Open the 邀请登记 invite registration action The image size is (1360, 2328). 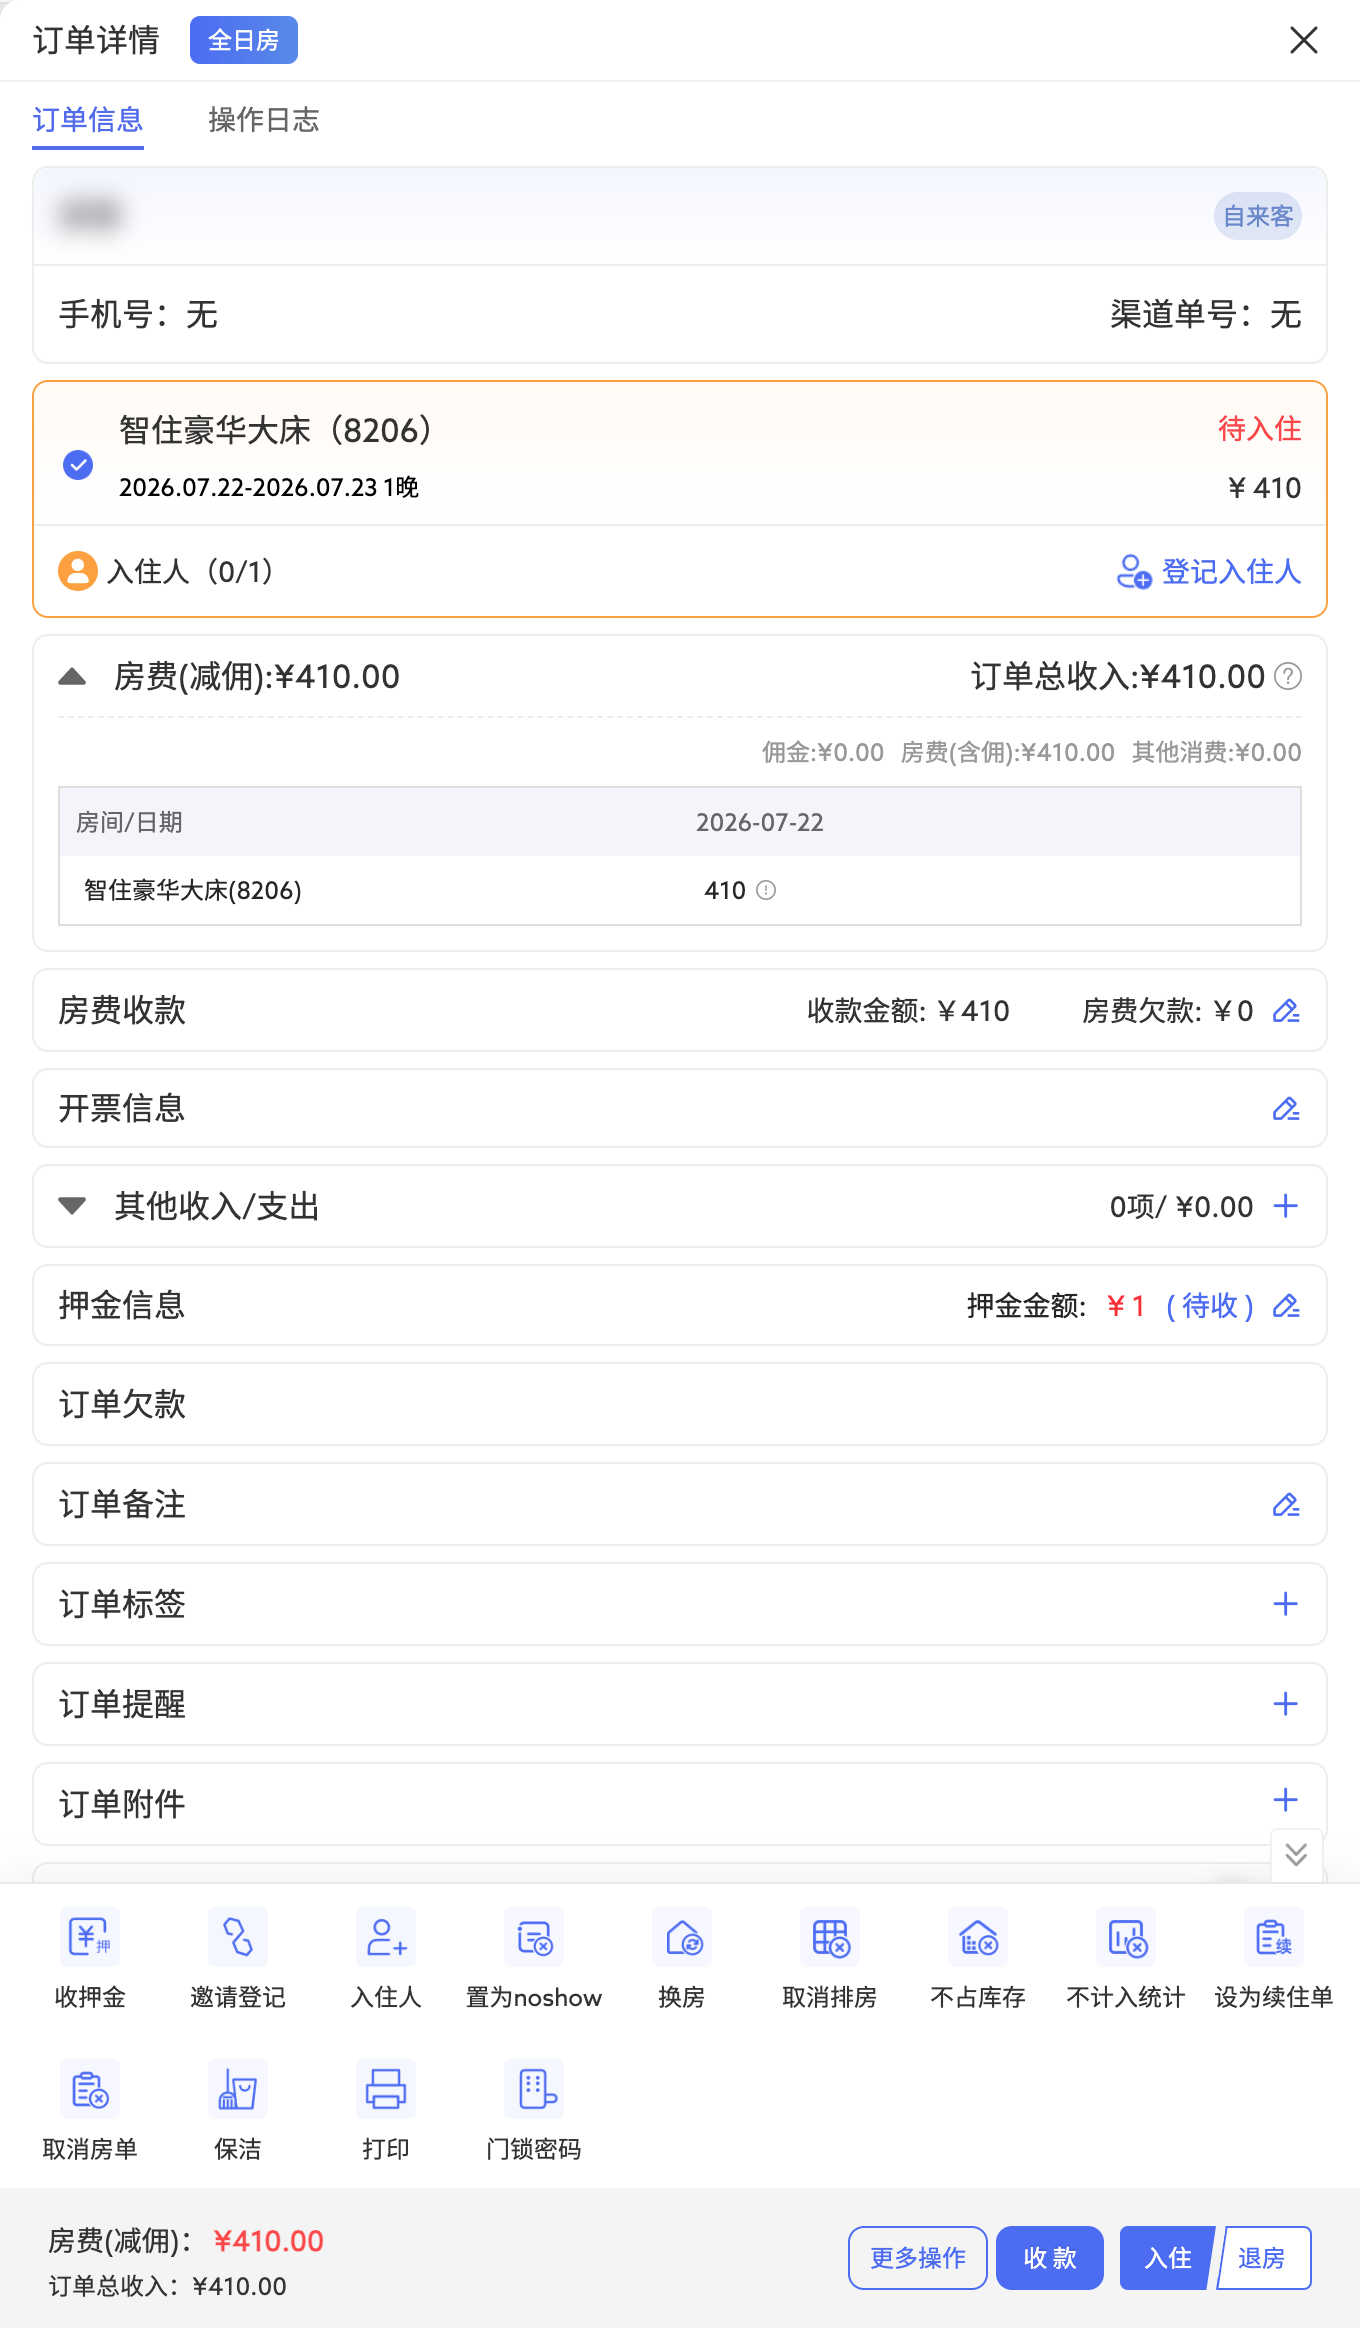(238, 1938)
